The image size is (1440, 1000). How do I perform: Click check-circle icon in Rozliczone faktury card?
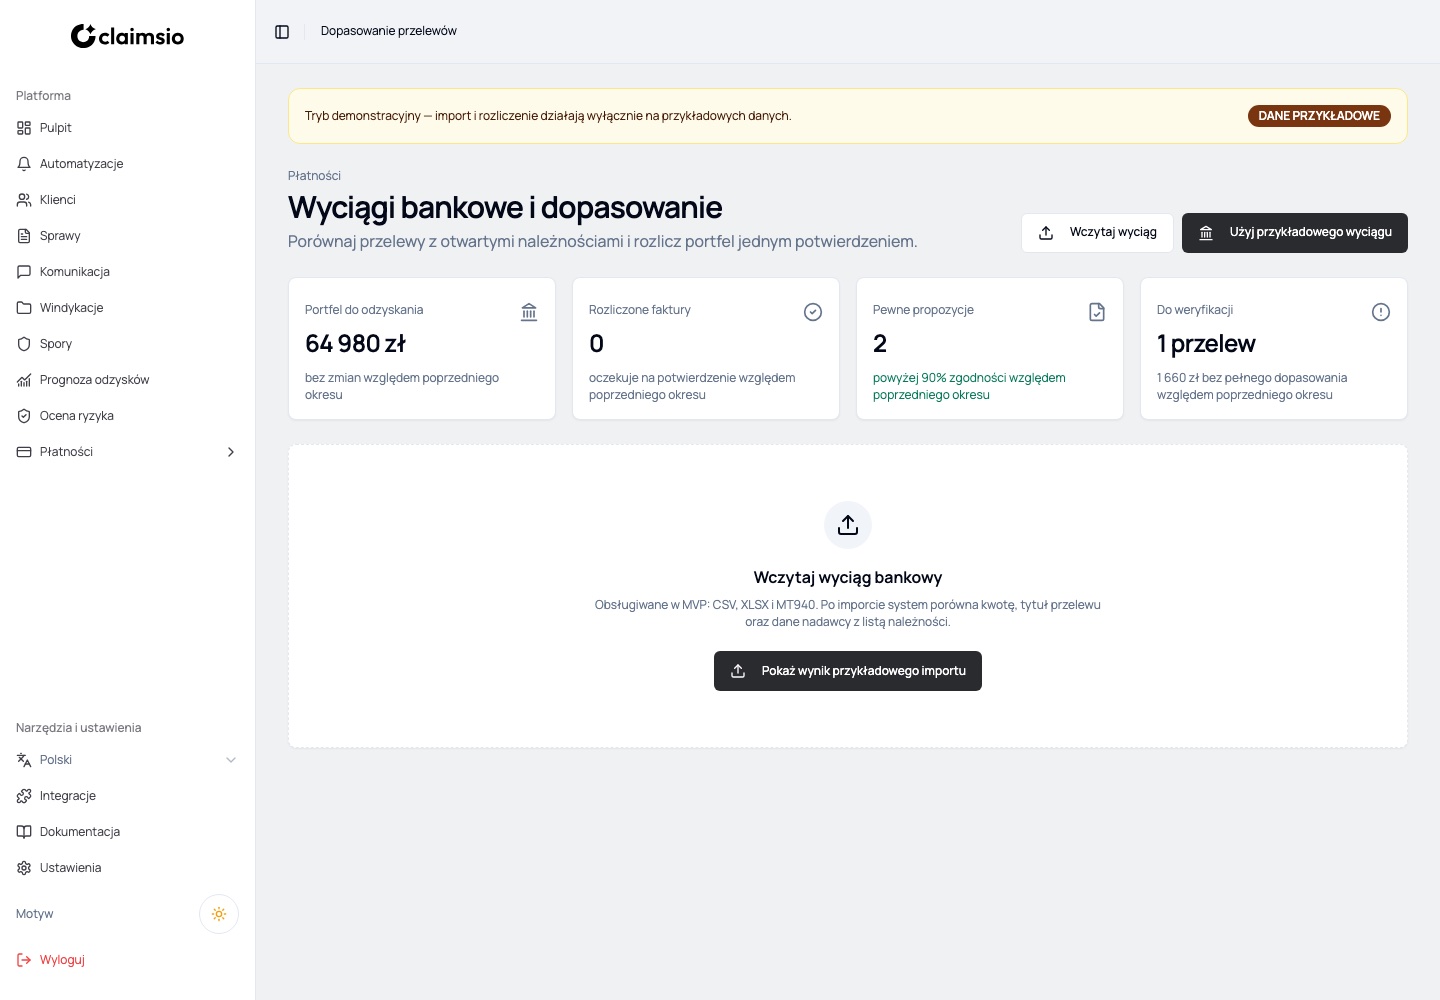tap(813, 312)
